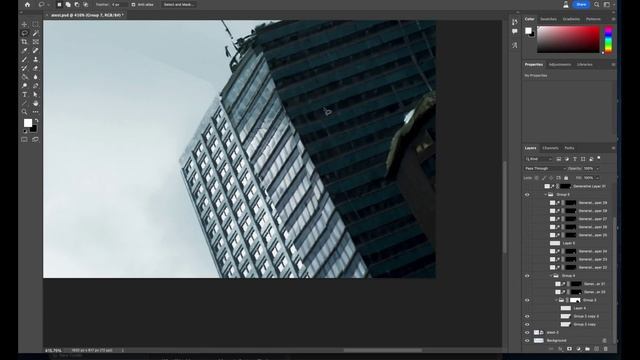Select the Lasso tool in toolbar
This screenshot has width=640, height=360.
[24, 33]
